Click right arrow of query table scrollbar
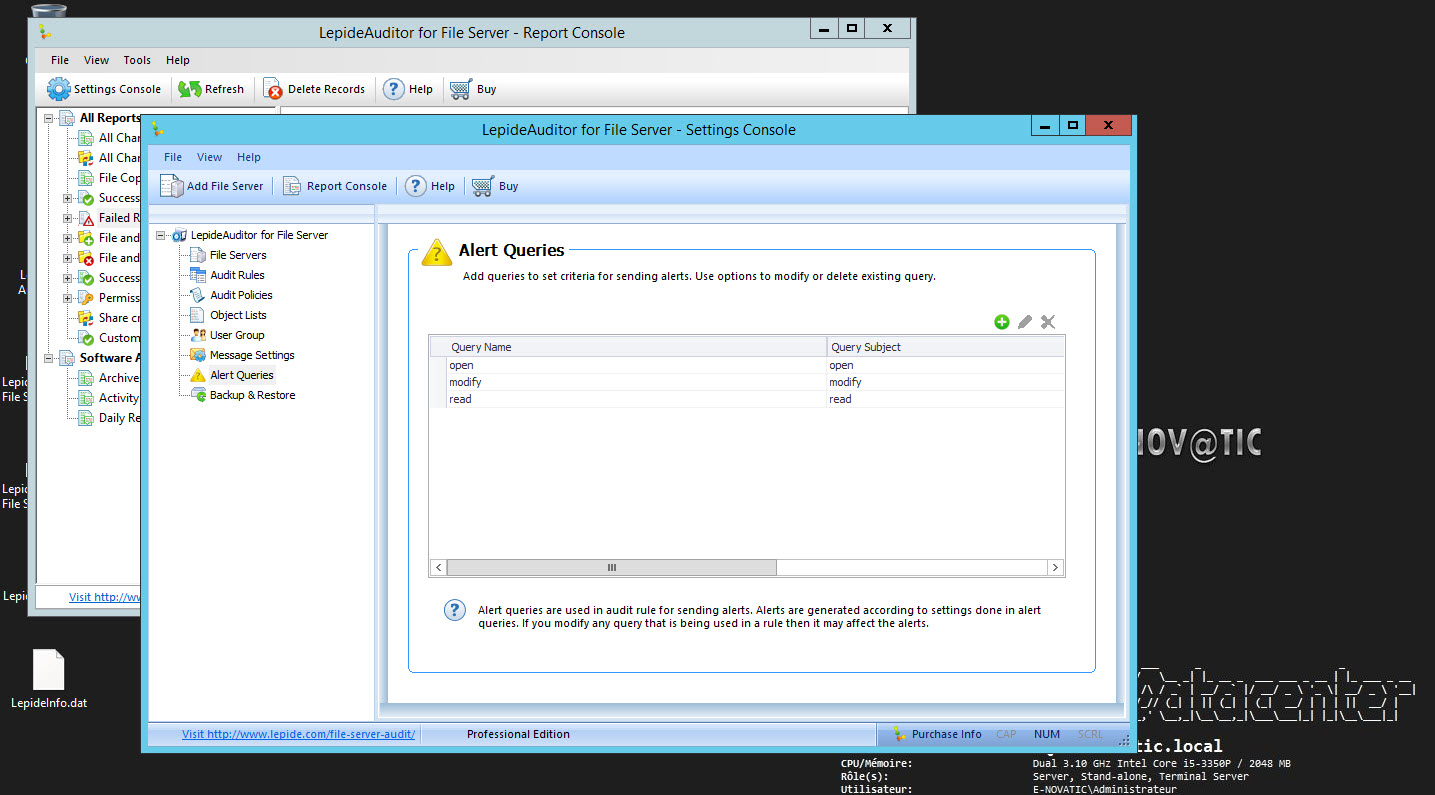 coord(1055,567)
